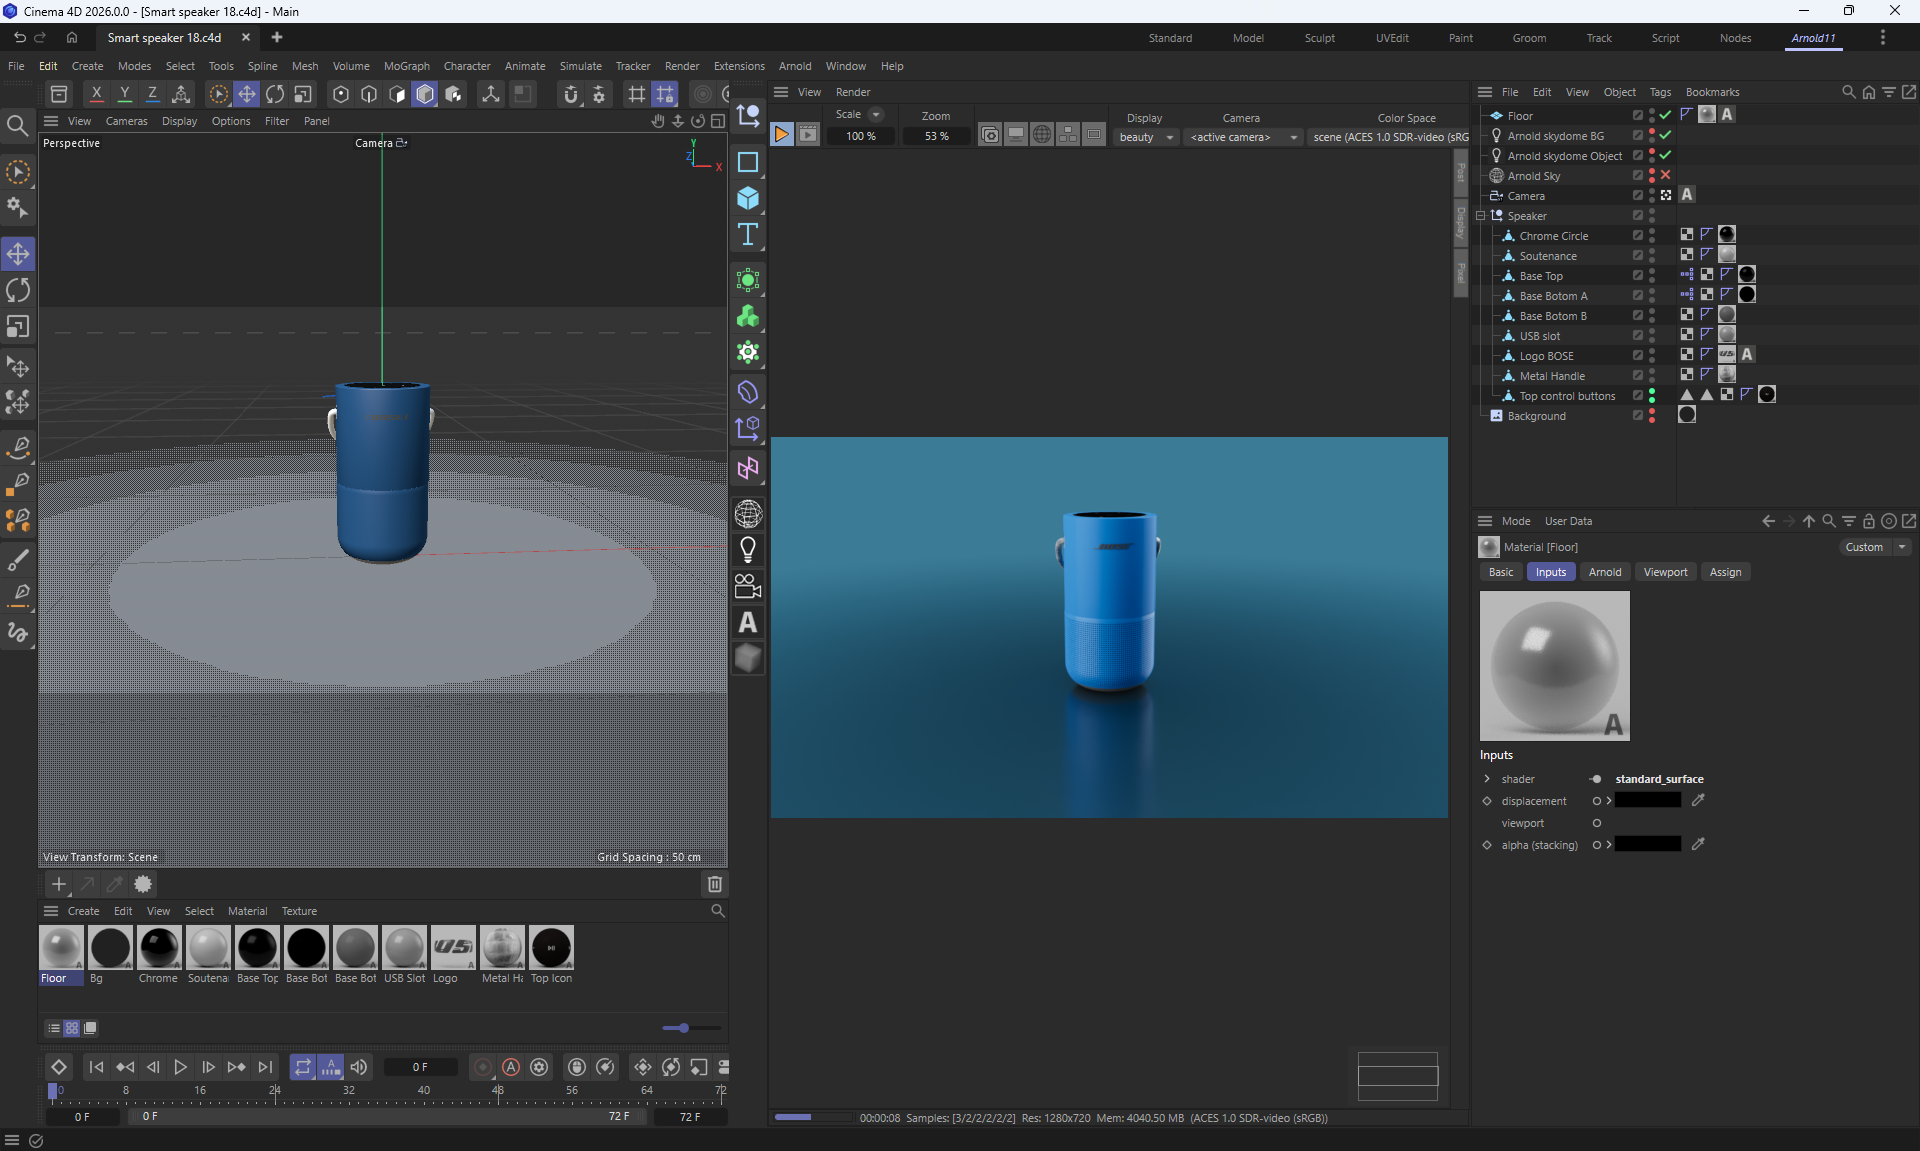
Task: Select the Move tool in left toolbar
Action: [x=18, y=254]
